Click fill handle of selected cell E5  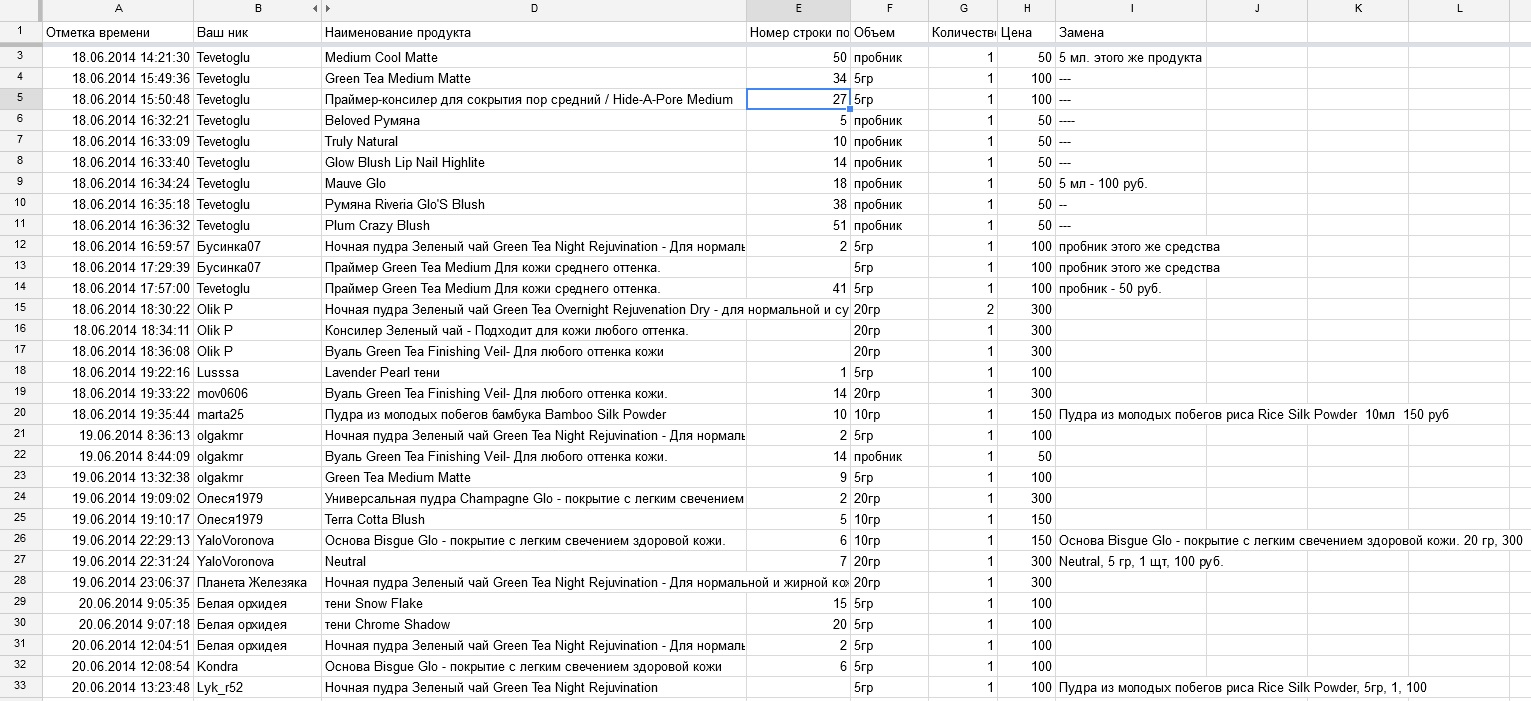(849, 108)
